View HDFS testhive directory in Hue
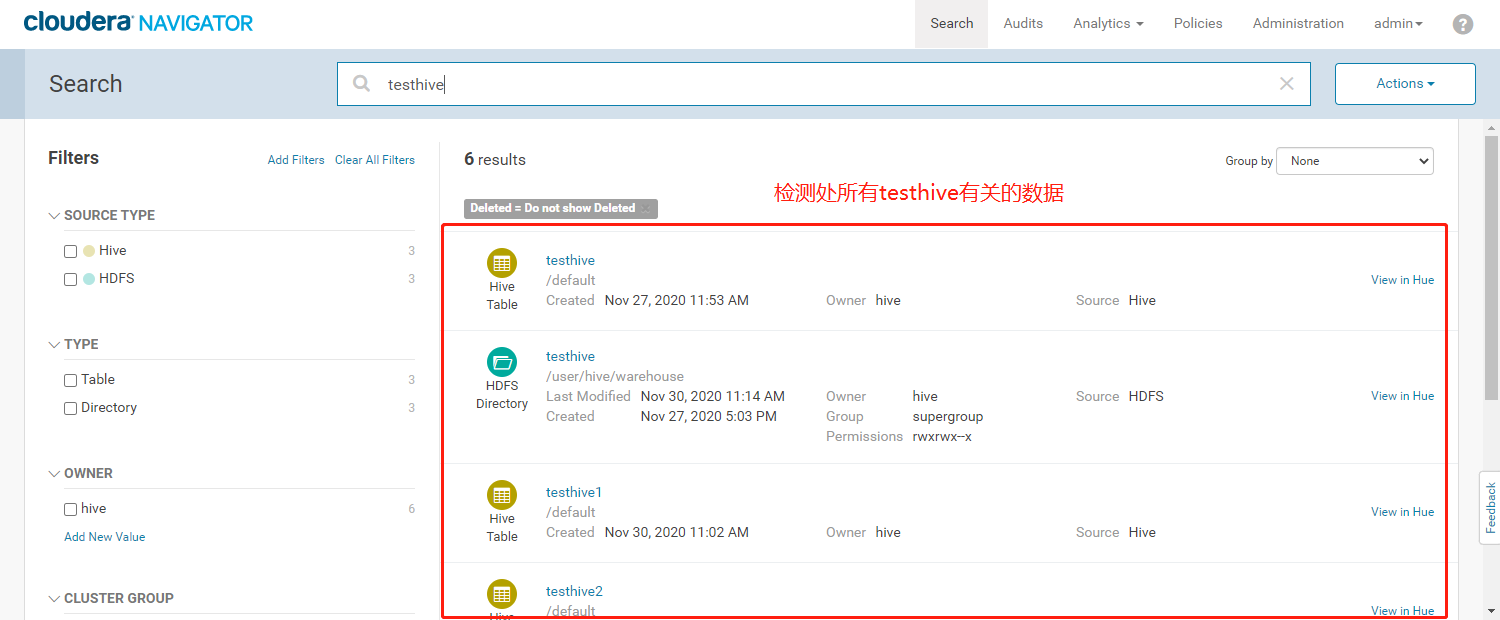The width and height of the screenshot is (1500, 620). [x=1402, y=396]
